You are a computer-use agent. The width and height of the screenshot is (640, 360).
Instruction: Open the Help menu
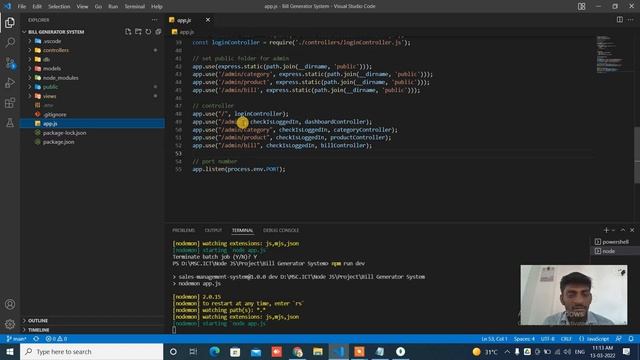(157, 6)
